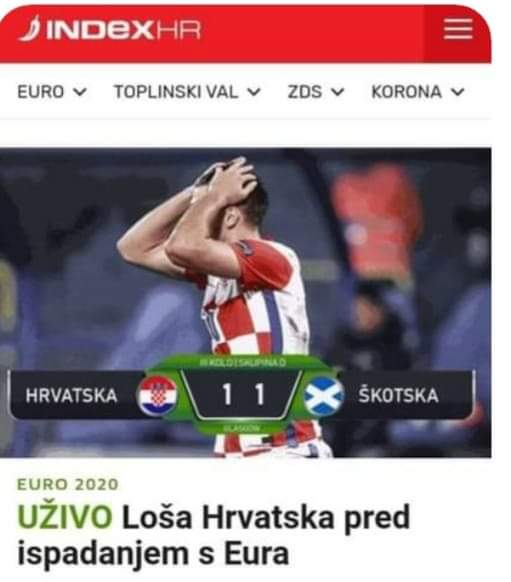Expand the EURO dropdown chevron
Viewport: 511px width, 582px height.
click(80, 91)
